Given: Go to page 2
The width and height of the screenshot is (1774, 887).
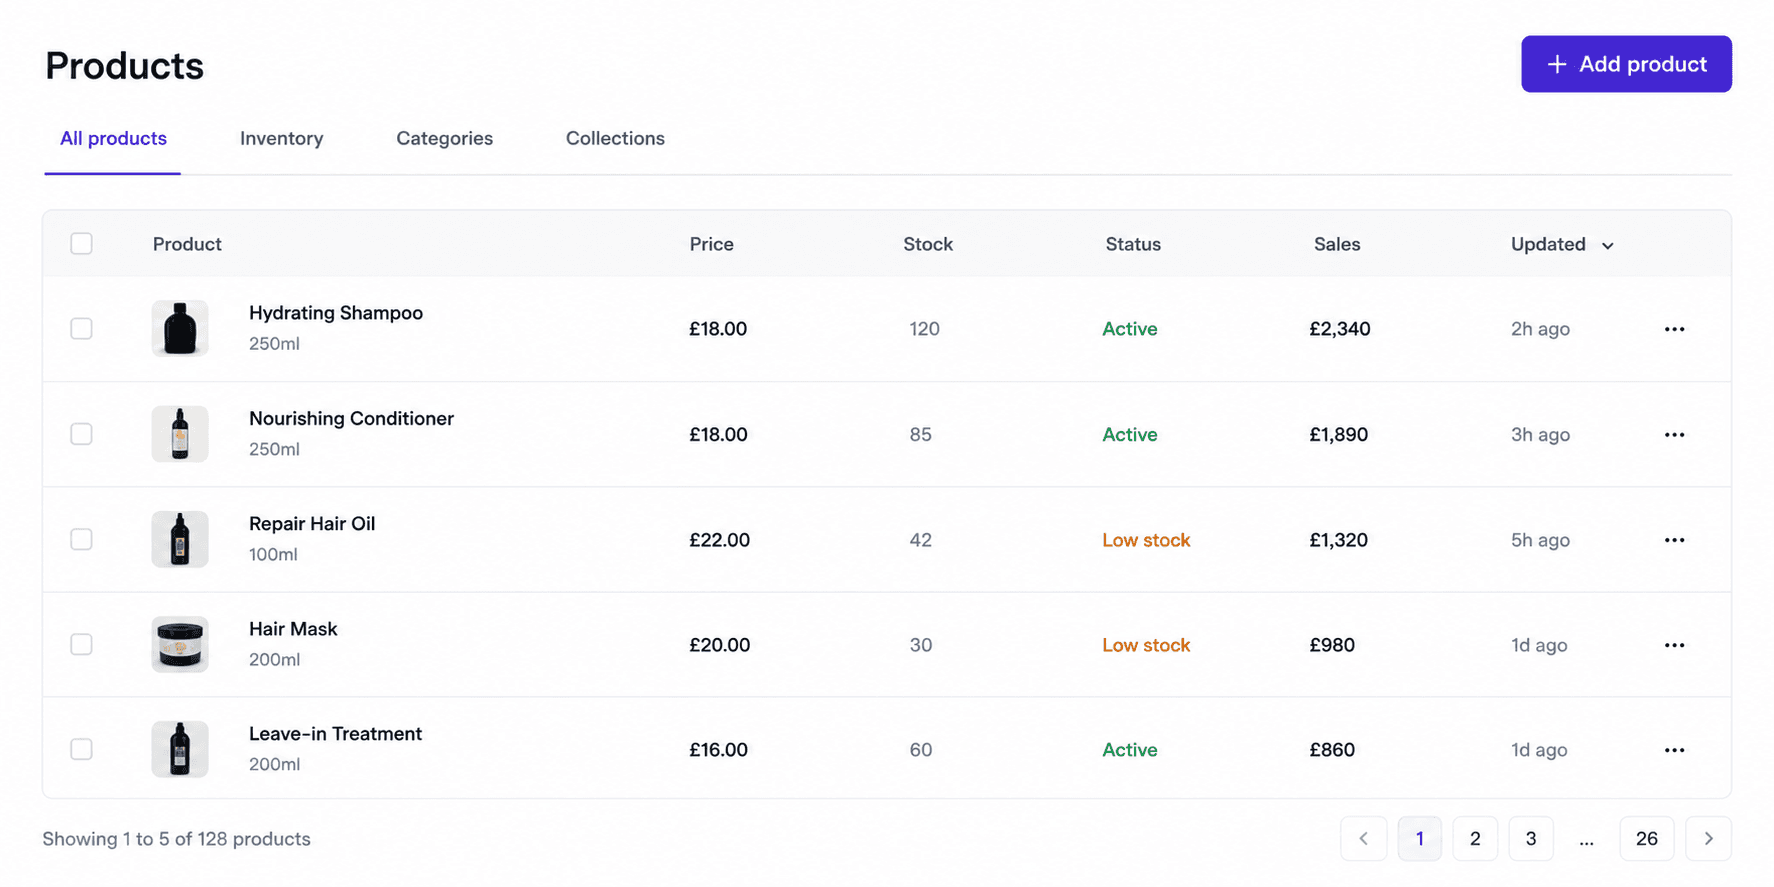Looking at the screenshot, I should 1475,839.
